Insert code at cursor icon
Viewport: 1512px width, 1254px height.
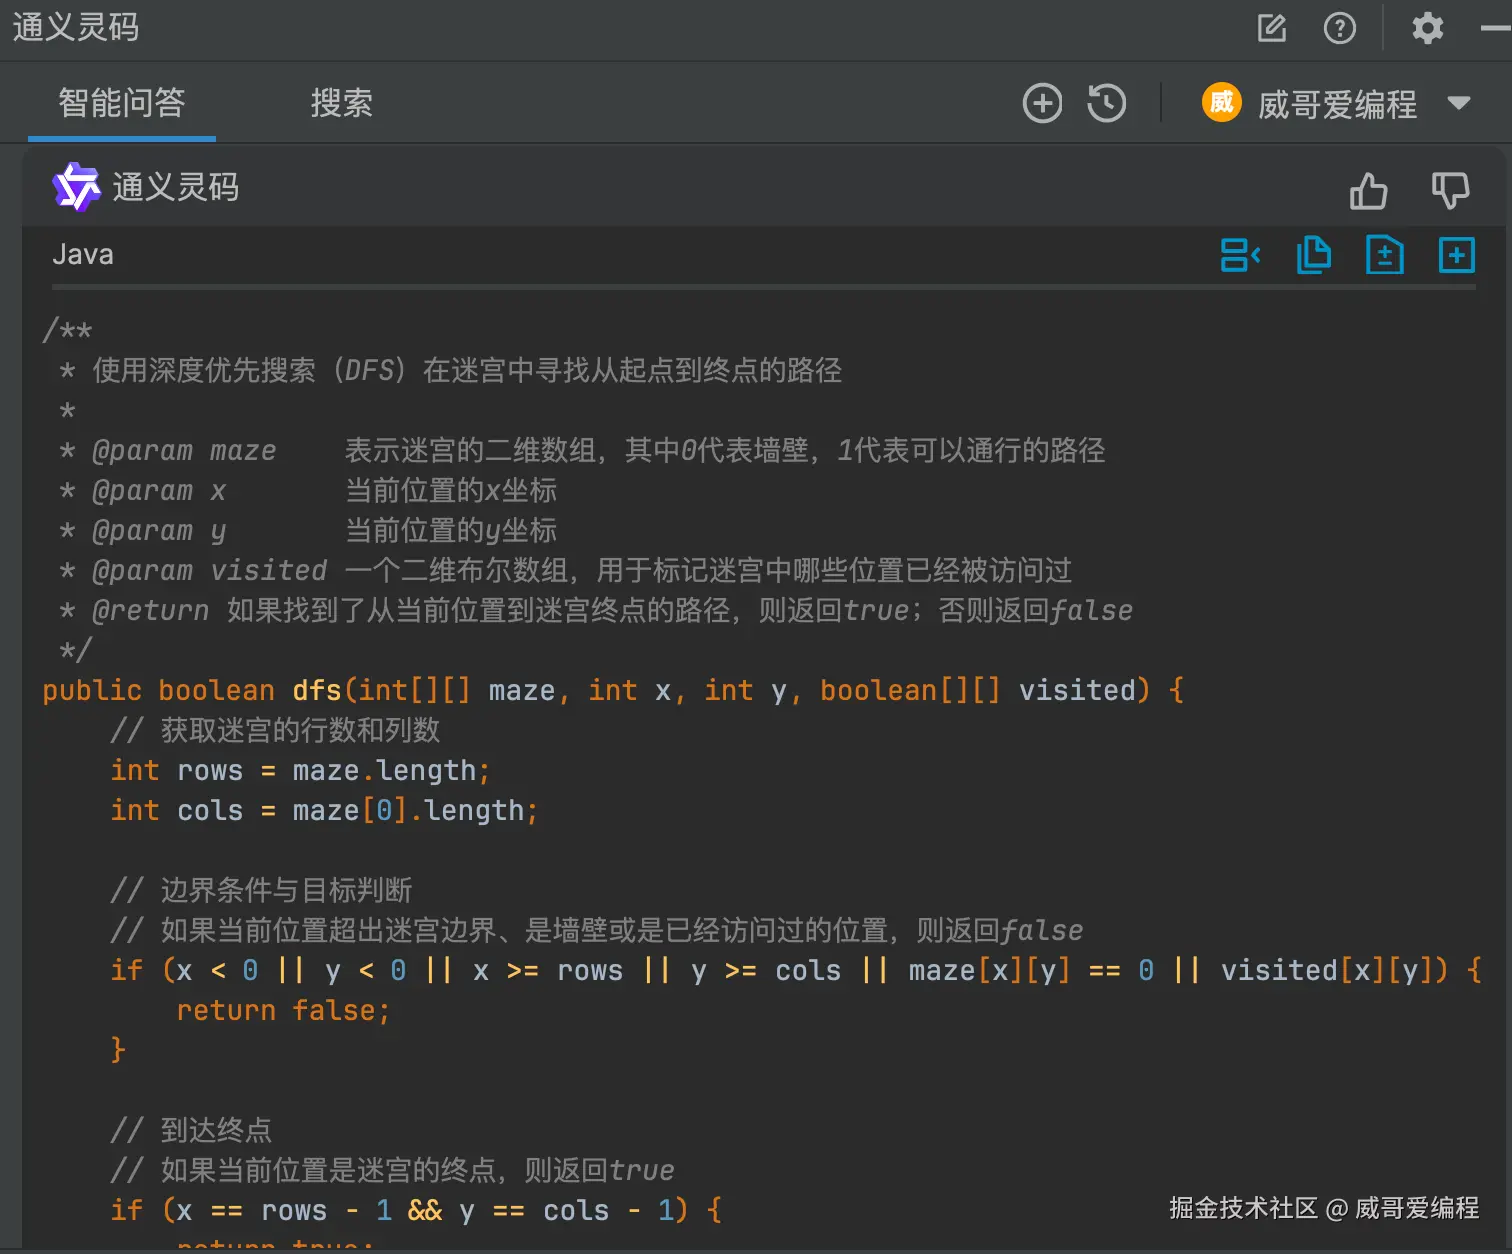pos(1241,255)
